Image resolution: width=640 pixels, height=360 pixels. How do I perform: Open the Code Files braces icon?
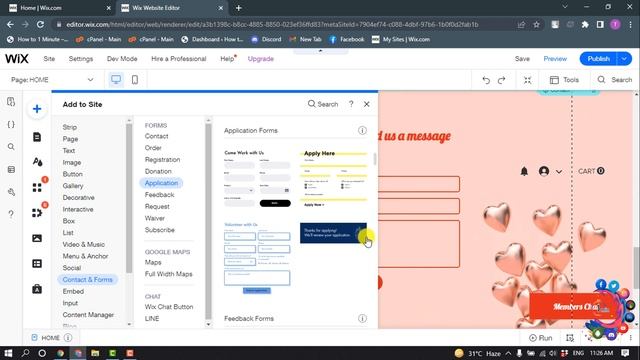coord(11,124)
